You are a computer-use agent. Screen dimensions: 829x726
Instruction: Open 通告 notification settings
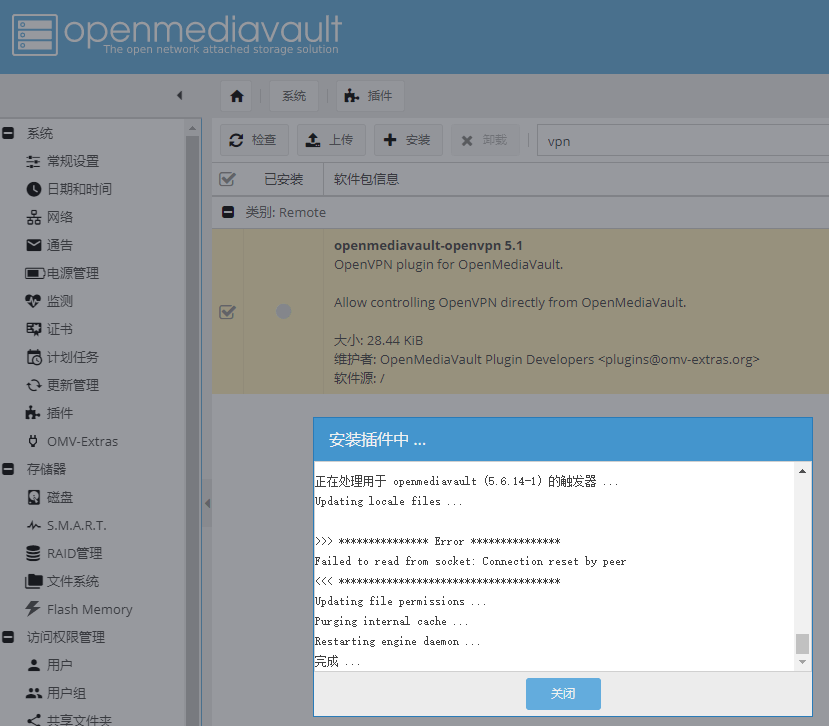[59, 245]
